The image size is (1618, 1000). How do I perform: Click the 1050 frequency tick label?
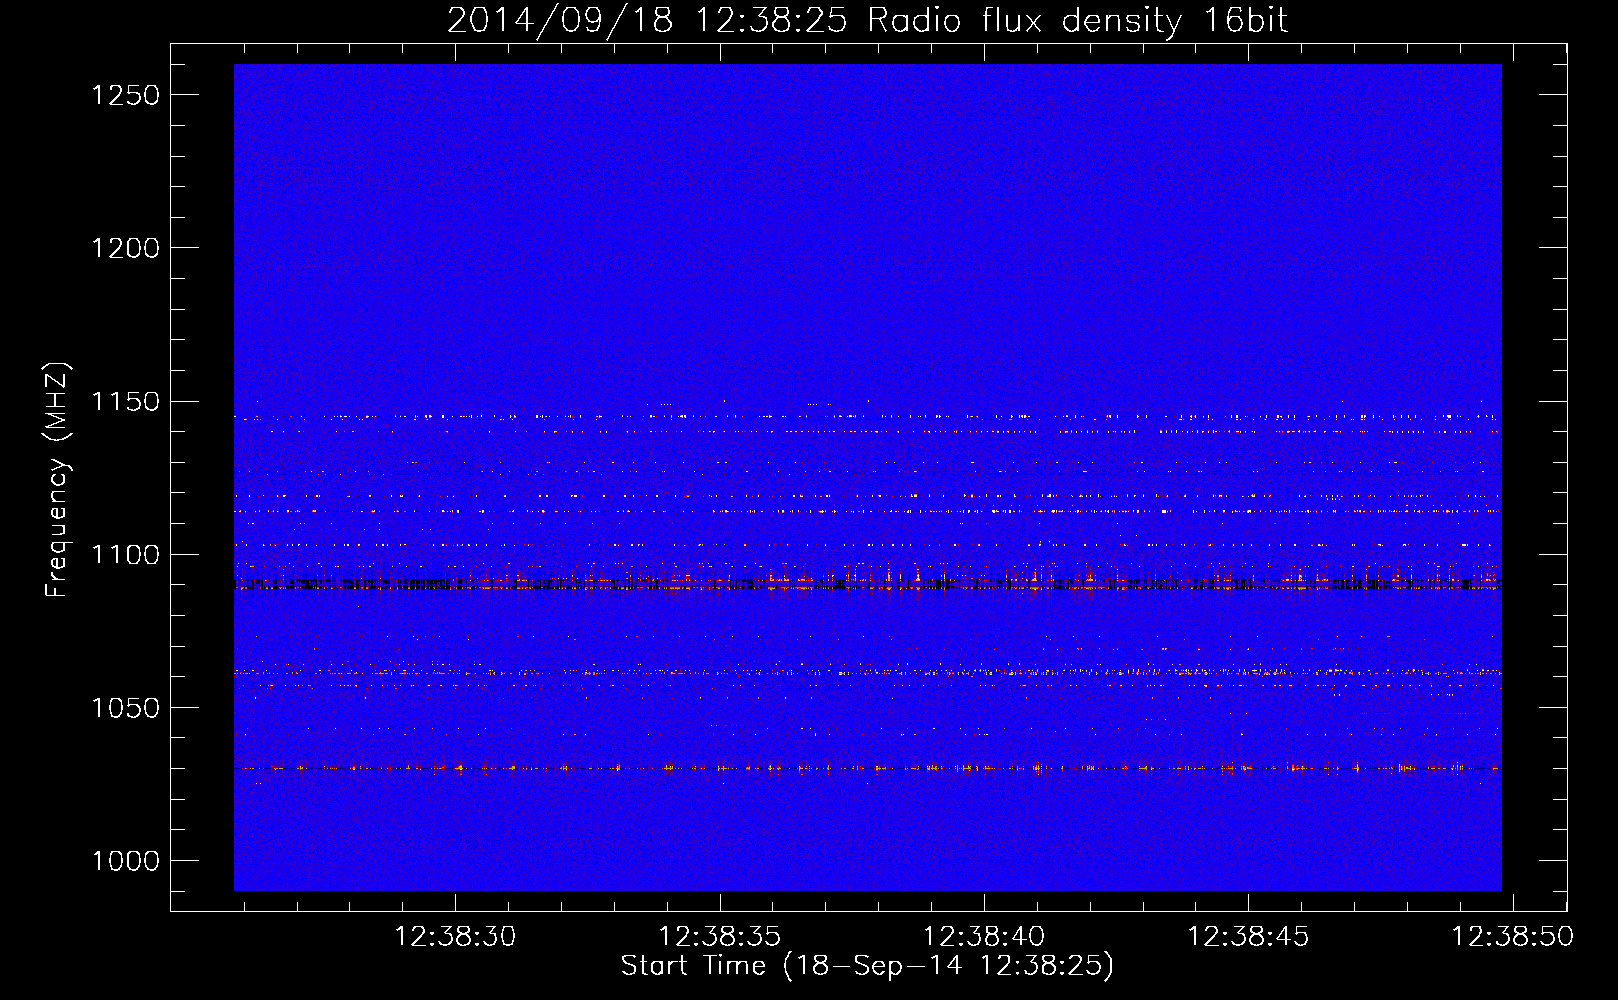[126, 708]
